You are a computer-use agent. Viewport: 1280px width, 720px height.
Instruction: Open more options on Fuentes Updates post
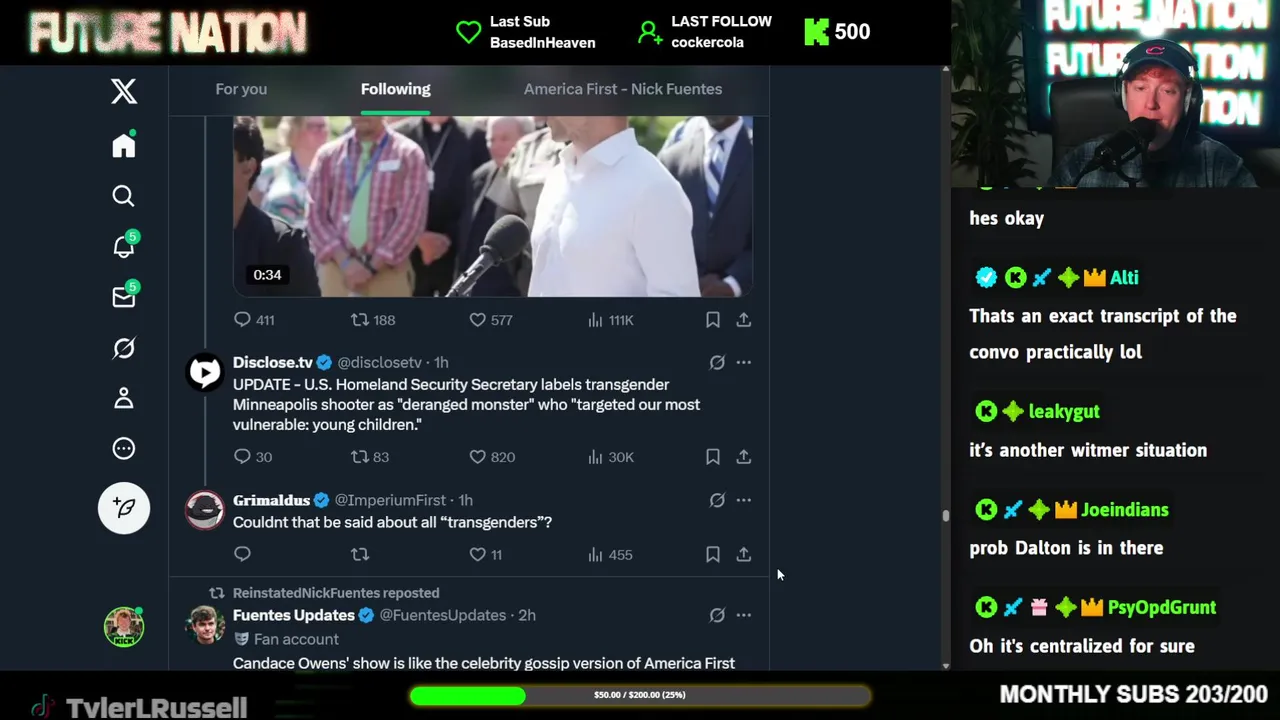coord(744,615)
